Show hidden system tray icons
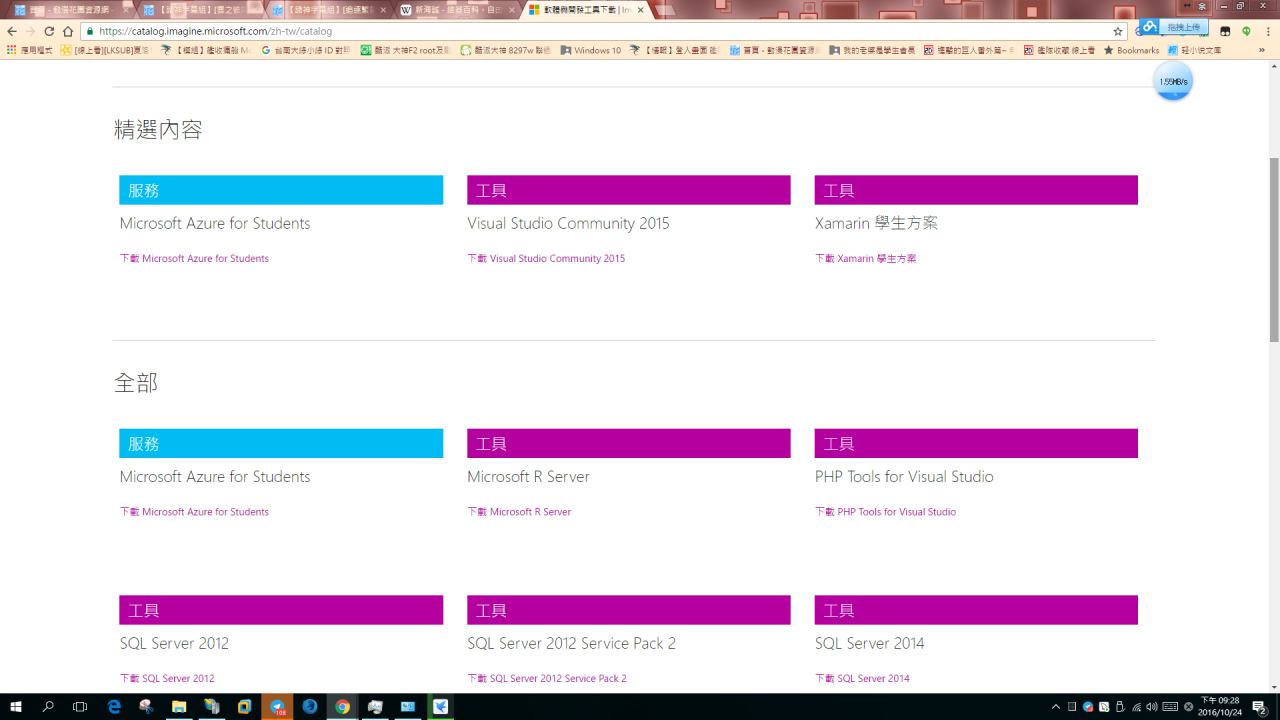Screen dimensions: 1280x720 (1056, 707)
